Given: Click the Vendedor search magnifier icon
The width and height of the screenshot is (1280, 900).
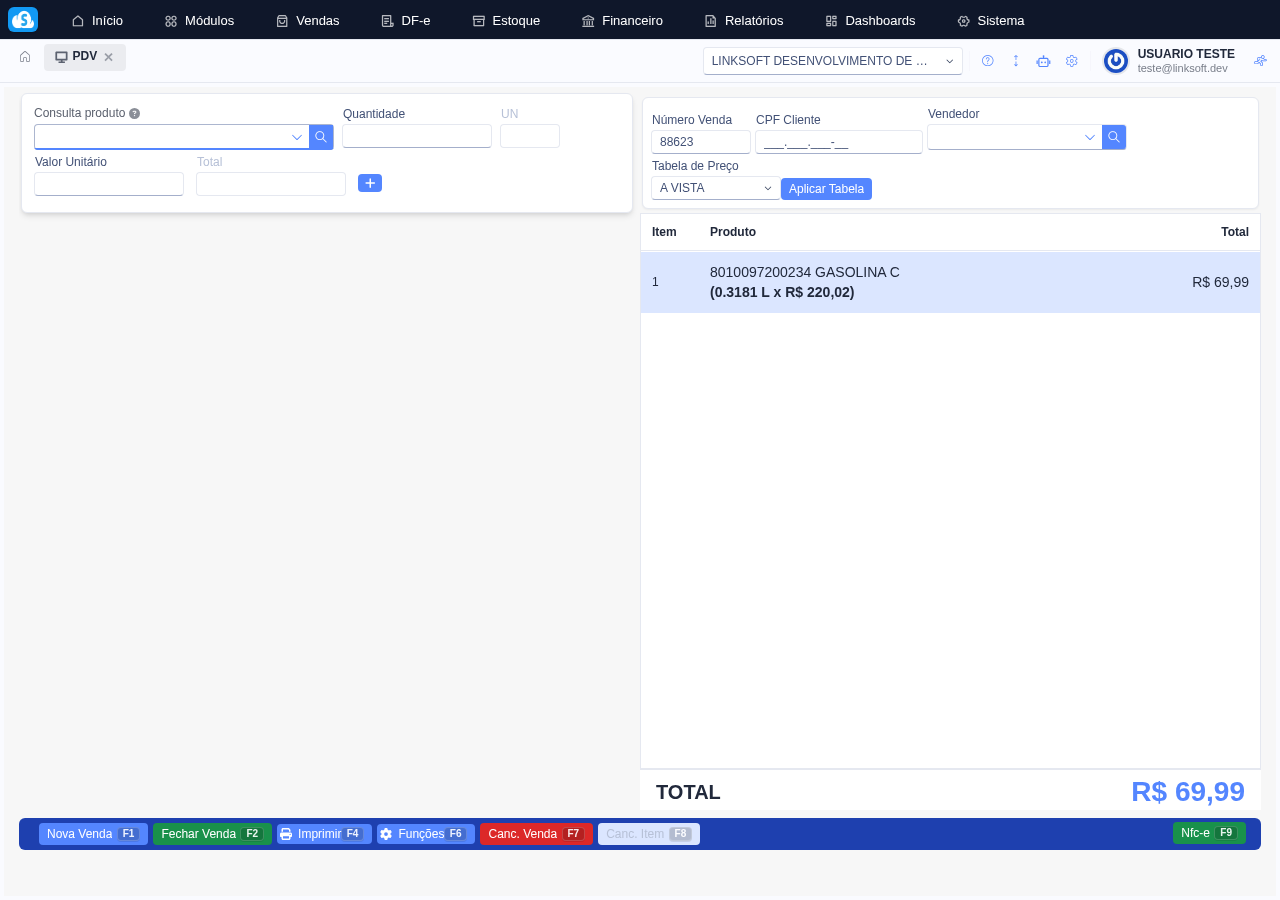Looking at the screenshot, I should pyautogui.click(x=1114, y=137).
